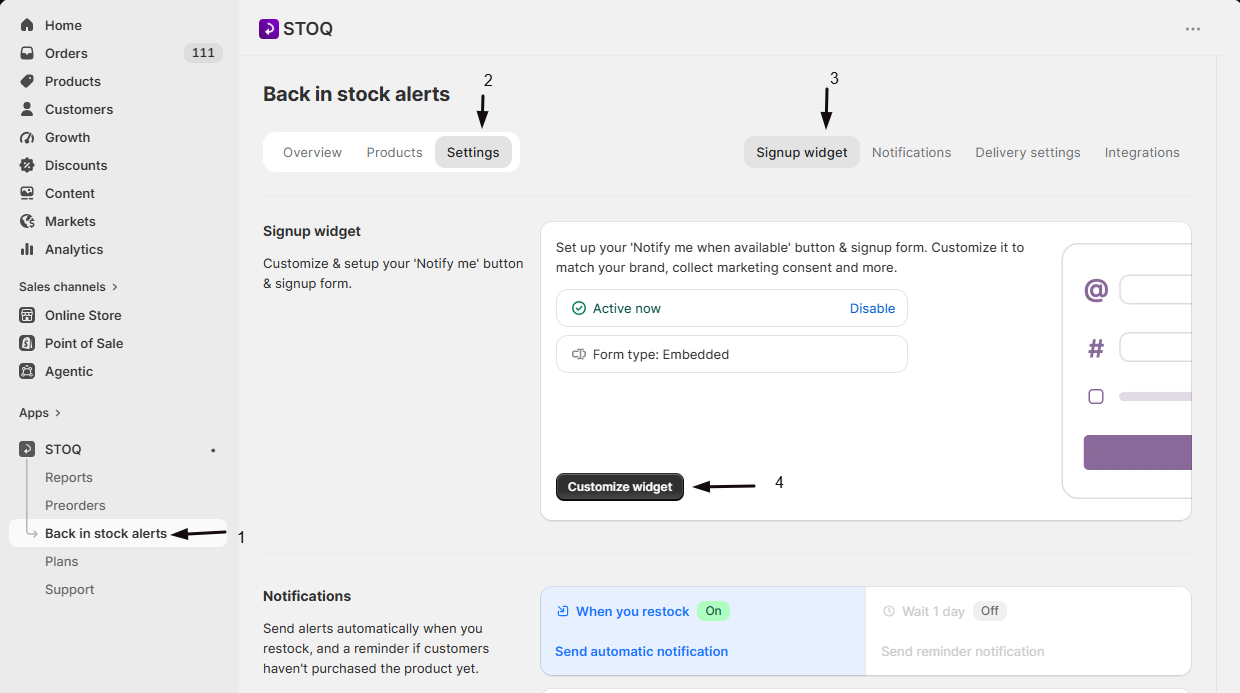Click the Customers person icon

(x=27, y=109)
